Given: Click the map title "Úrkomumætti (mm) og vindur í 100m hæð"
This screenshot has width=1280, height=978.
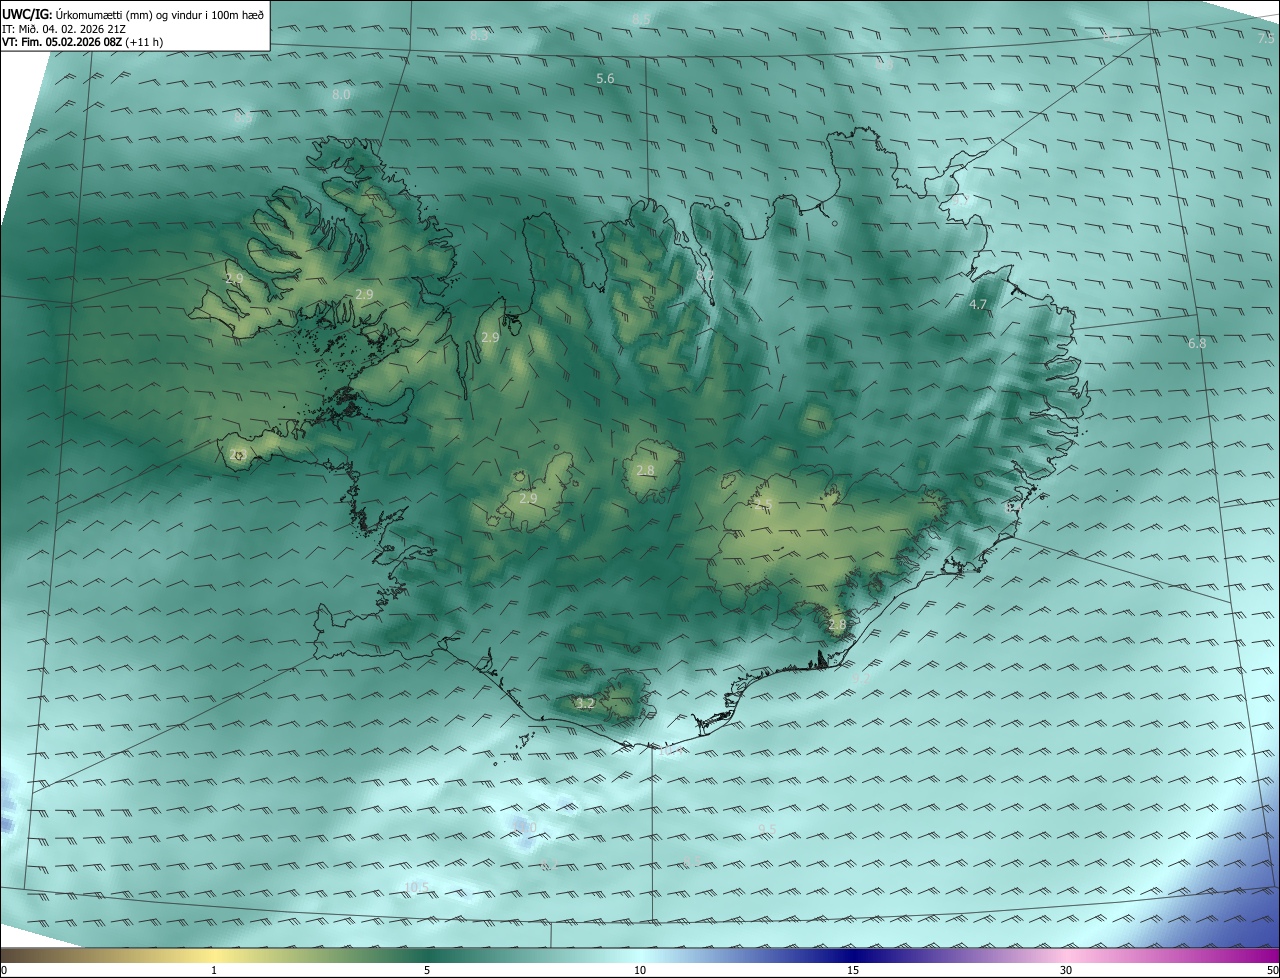Looking at the screenshot, I should [159, 13].
